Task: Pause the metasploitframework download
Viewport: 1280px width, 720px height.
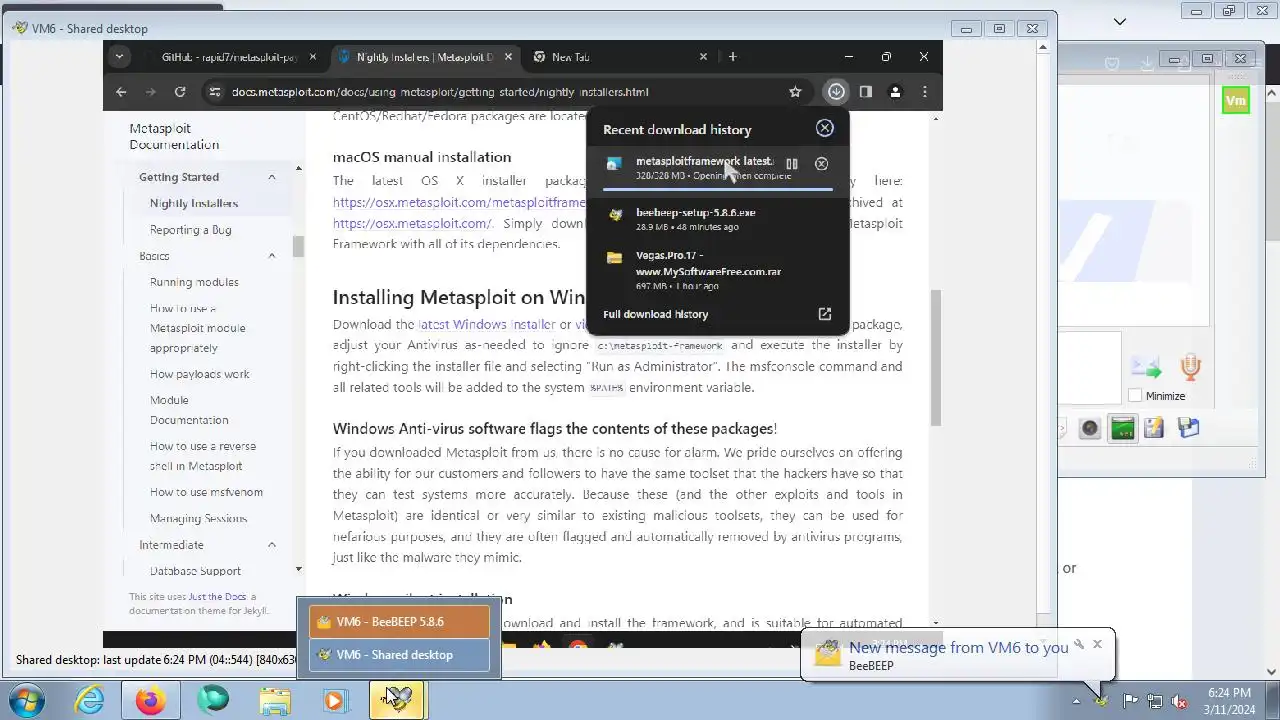Action: [x=792, y=164]
